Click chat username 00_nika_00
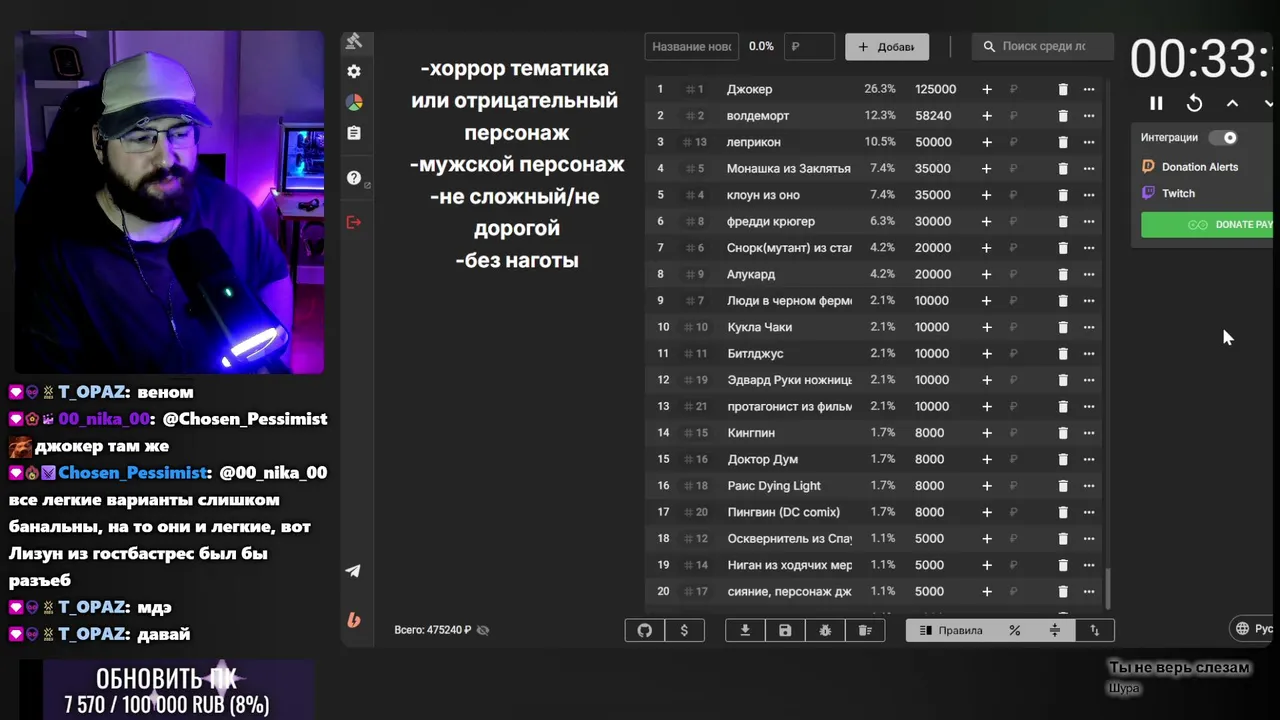This screenshot has width=1280, height=720. [x=104, y=419]
